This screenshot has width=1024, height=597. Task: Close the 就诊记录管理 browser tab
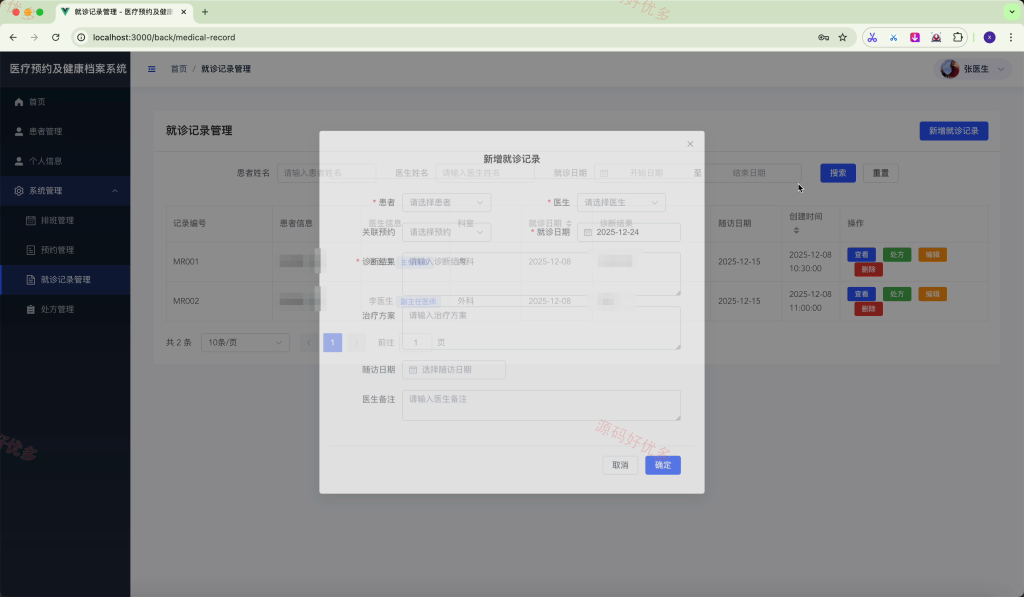tap(184, 12)
